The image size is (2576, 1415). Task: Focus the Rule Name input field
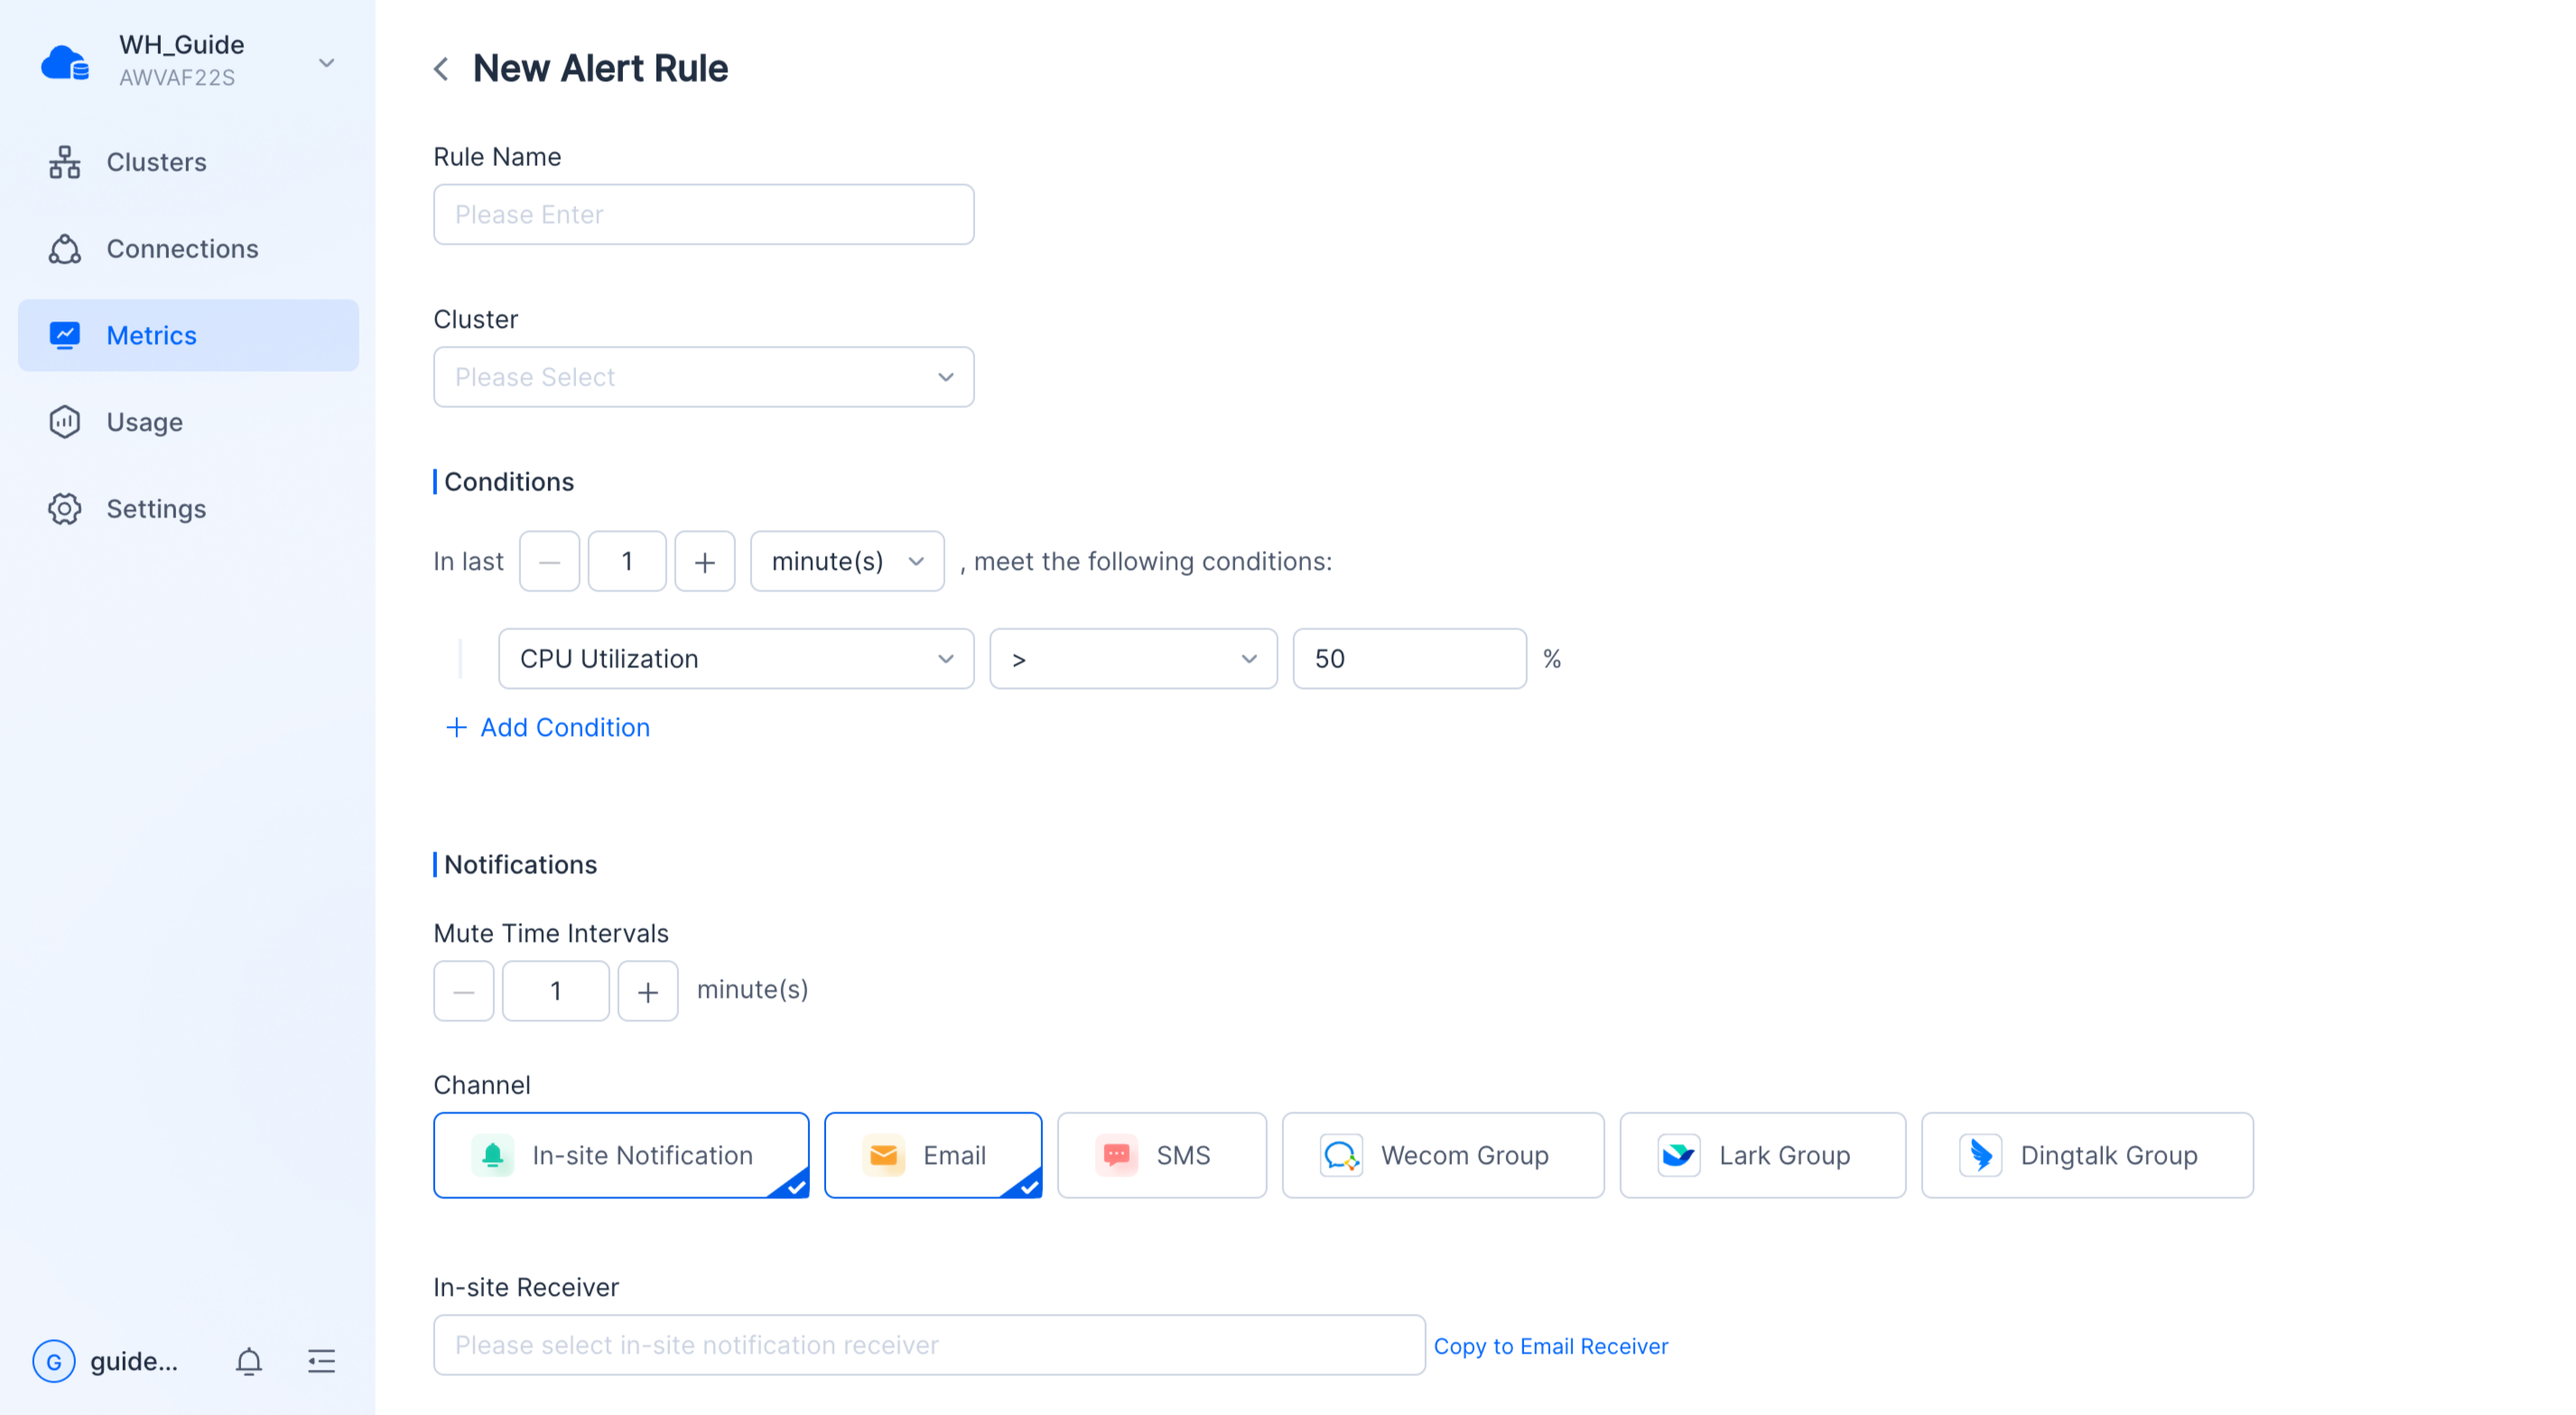703,214
